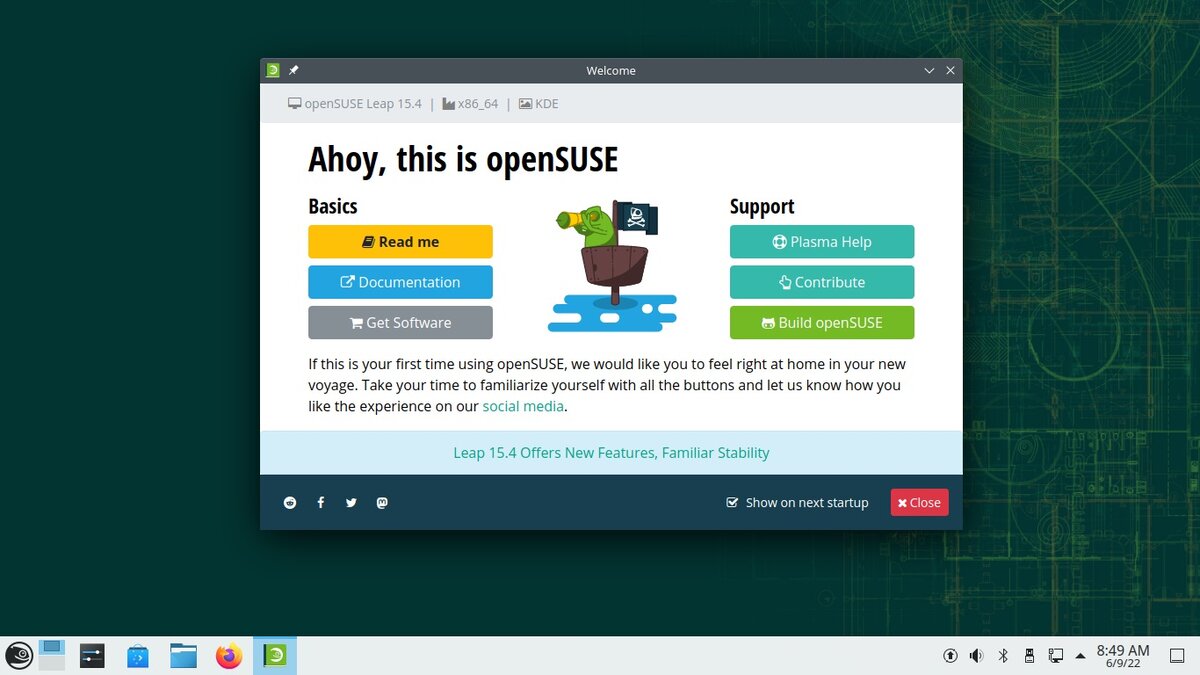Open Dolphin file manager from taskbar
1200x675 pixels.
(183, 656)
